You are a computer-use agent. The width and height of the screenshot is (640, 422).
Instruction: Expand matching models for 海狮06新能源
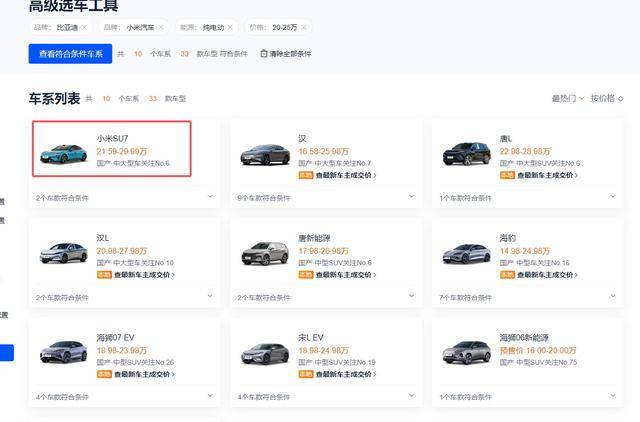tap(613, 395)
